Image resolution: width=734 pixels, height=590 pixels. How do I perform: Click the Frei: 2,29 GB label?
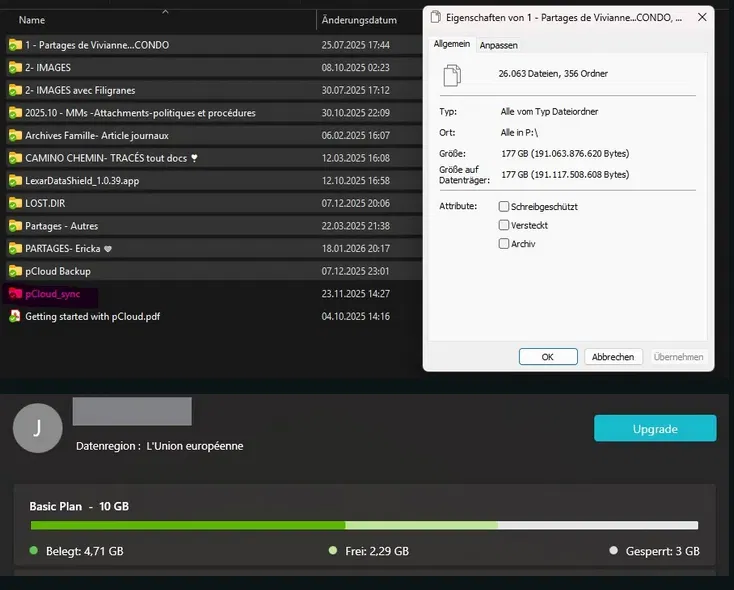coord(377,551)
